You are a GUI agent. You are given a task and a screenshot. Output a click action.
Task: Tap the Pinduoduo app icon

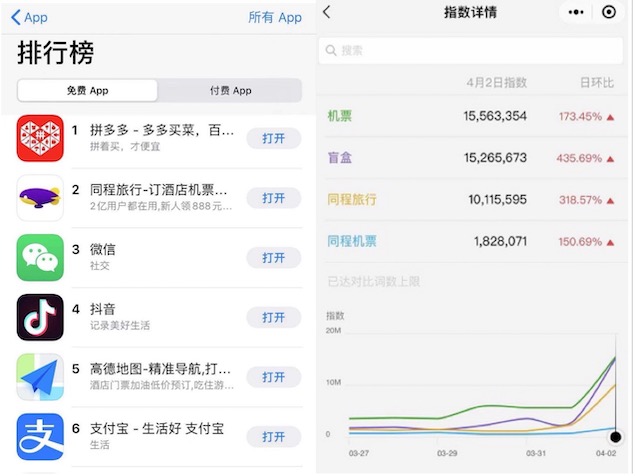40,138
